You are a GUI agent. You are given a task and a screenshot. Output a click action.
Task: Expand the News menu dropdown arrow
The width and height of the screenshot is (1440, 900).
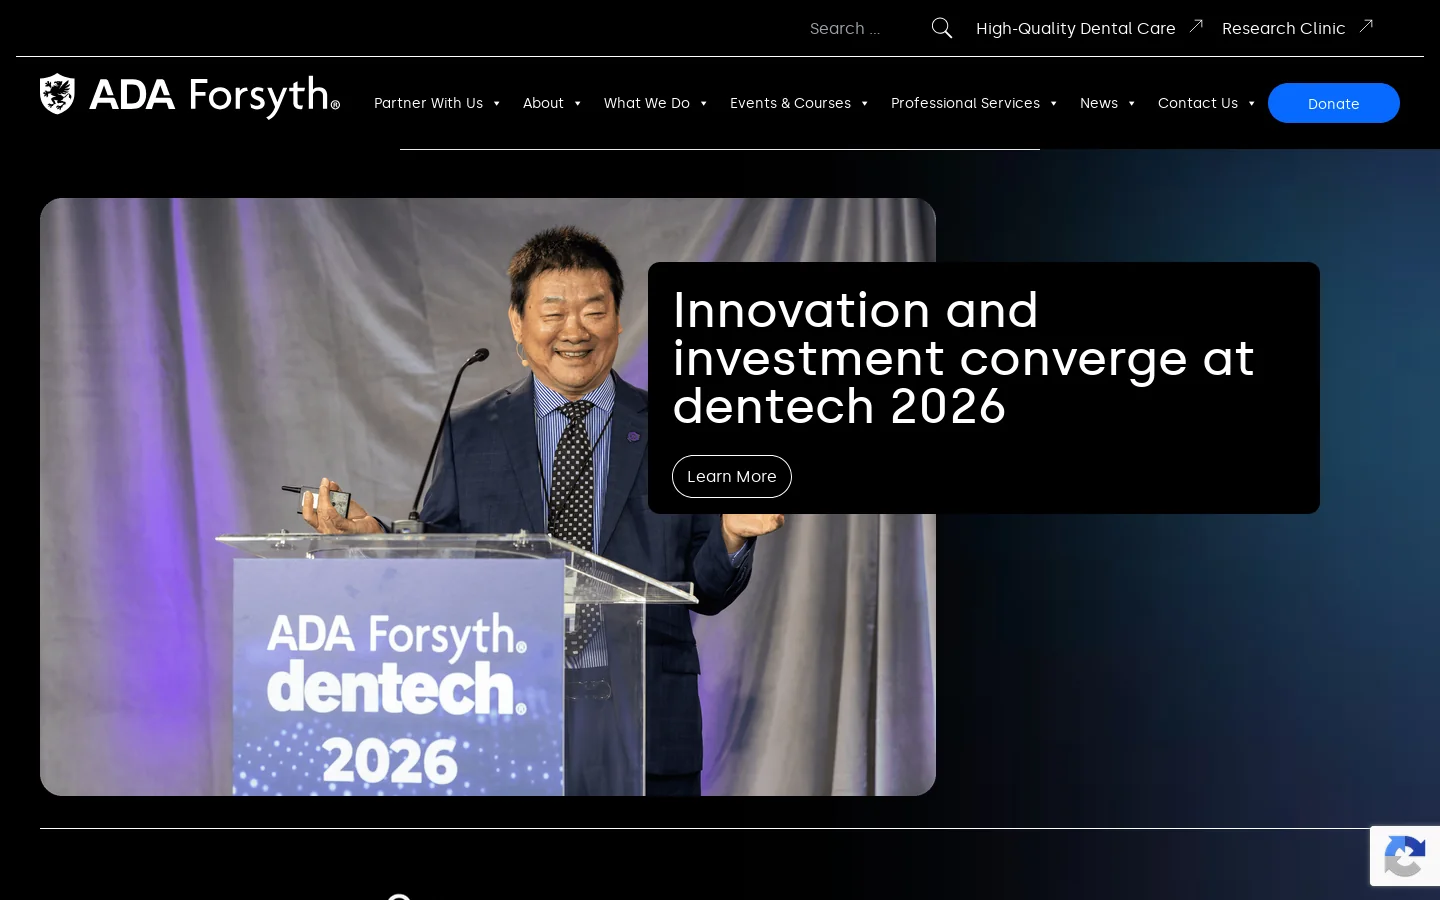click(1131, 103)
